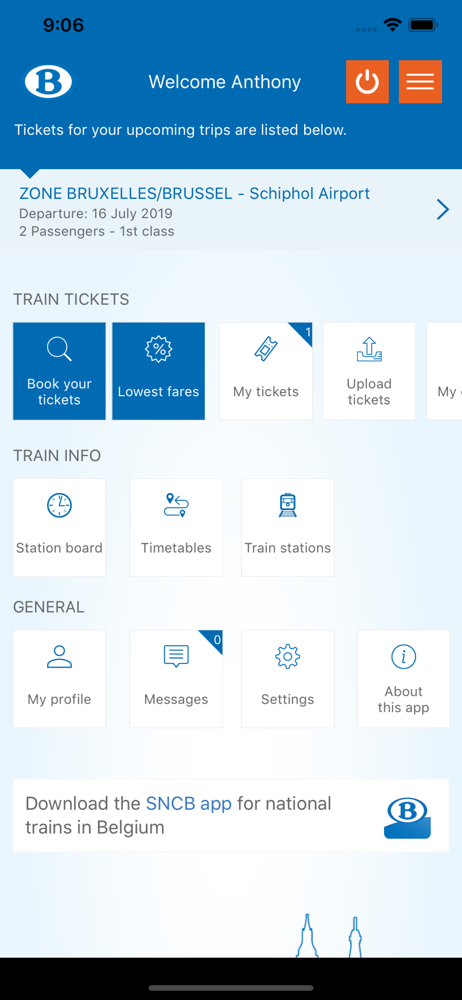The height and width of the screenshot is (1000, 462).
Task: Open My tickets tile
Action: pyautogui.click(x=266, y=371)
